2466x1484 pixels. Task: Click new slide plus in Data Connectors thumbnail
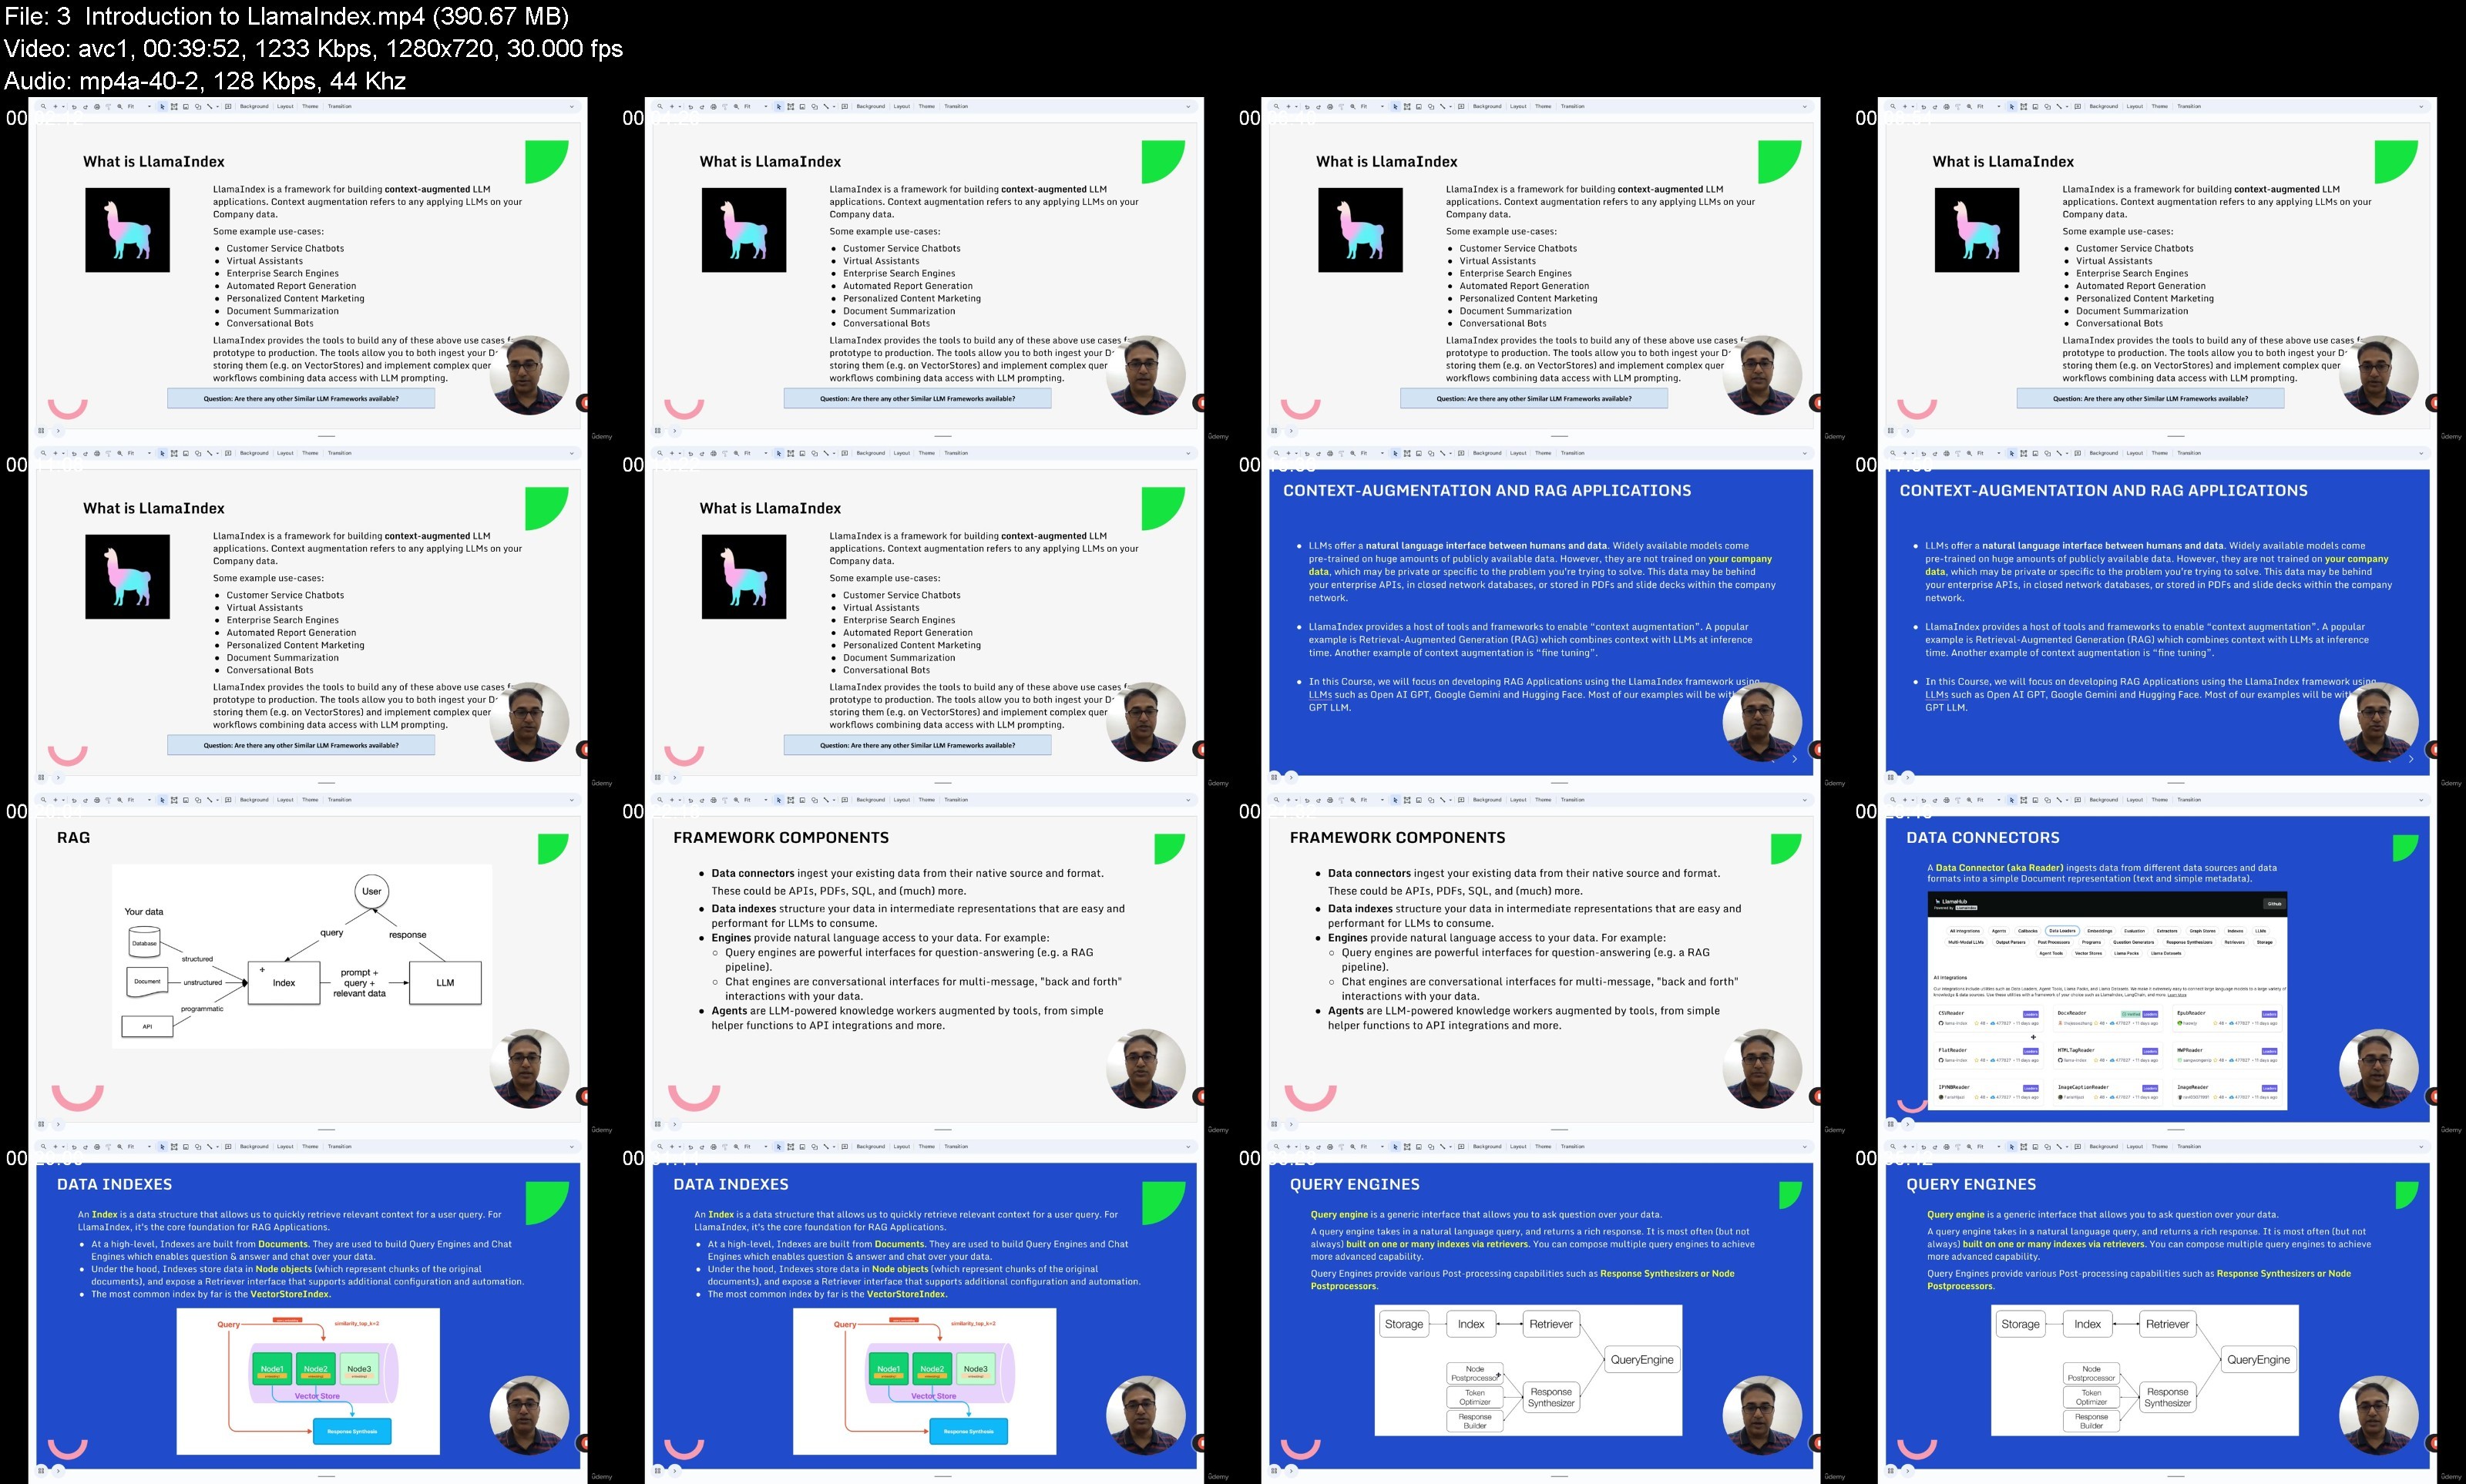coord(1906,800)
